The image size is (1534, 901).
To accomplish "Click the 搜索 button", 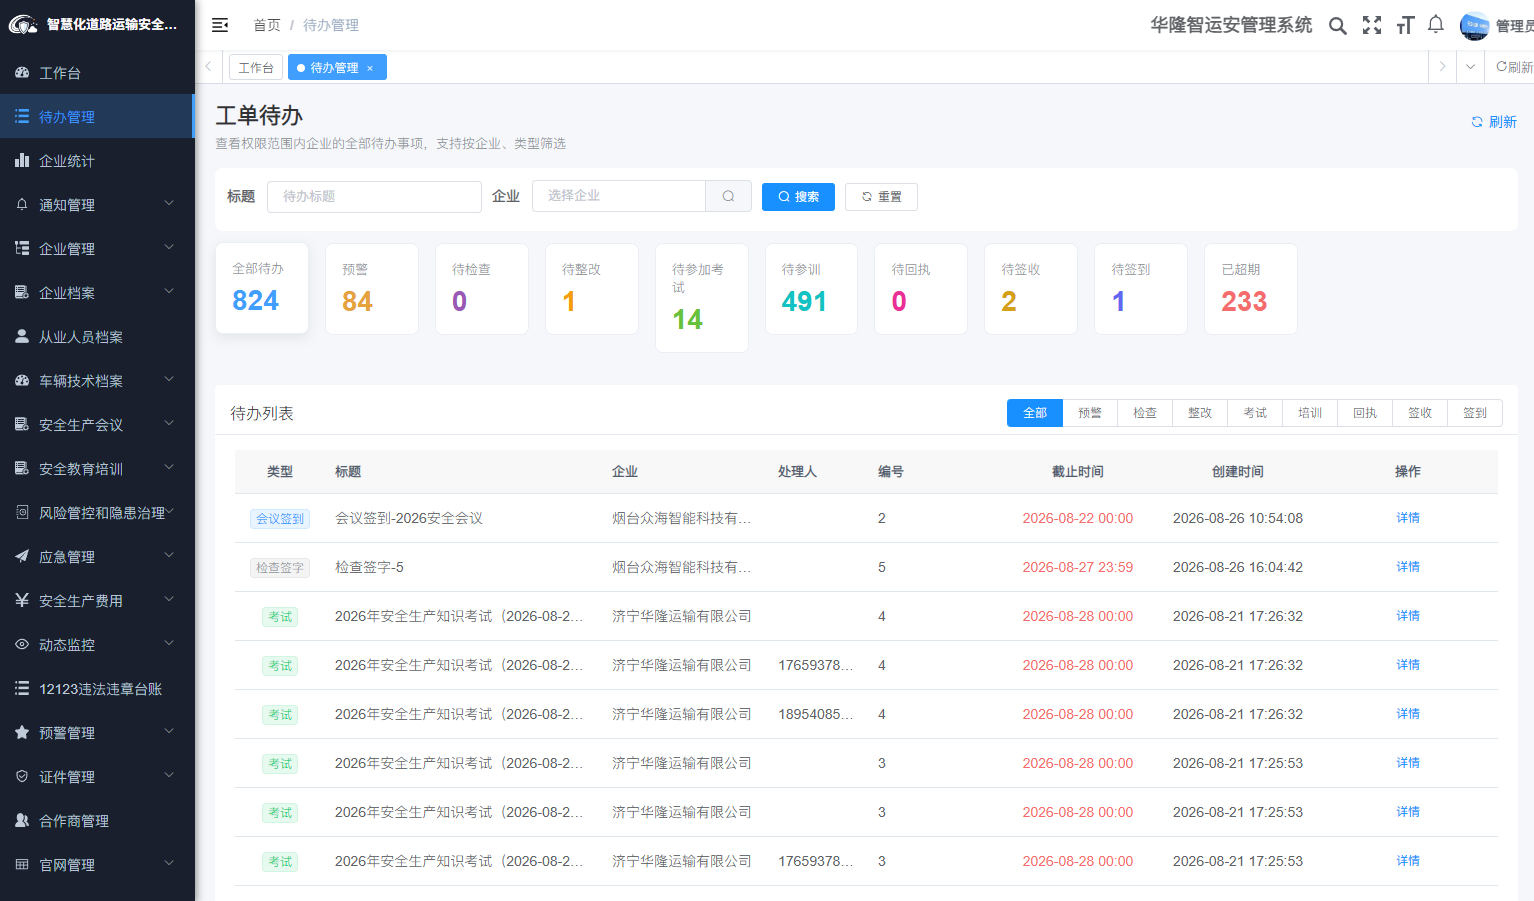I will (x=799, y=197).
